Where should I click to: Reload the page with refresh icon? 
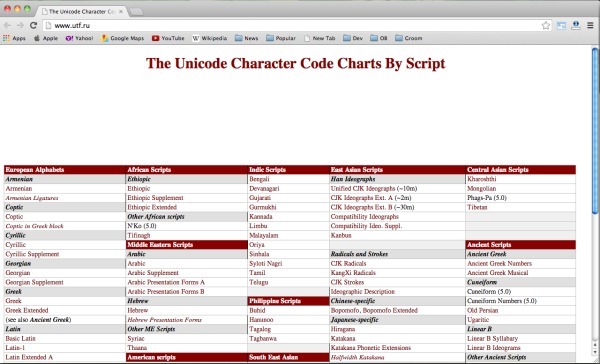[33, 25]
